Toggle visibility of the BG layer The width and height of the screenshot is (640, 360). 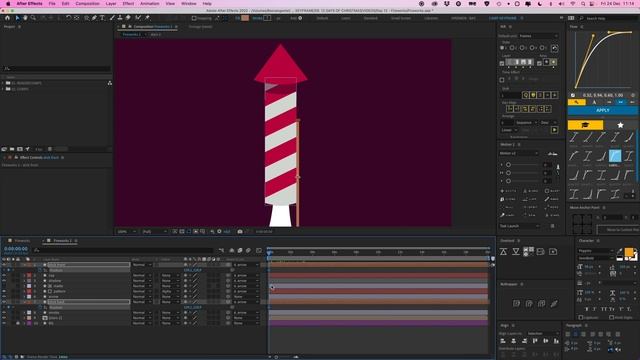click(x=4, y=323)
